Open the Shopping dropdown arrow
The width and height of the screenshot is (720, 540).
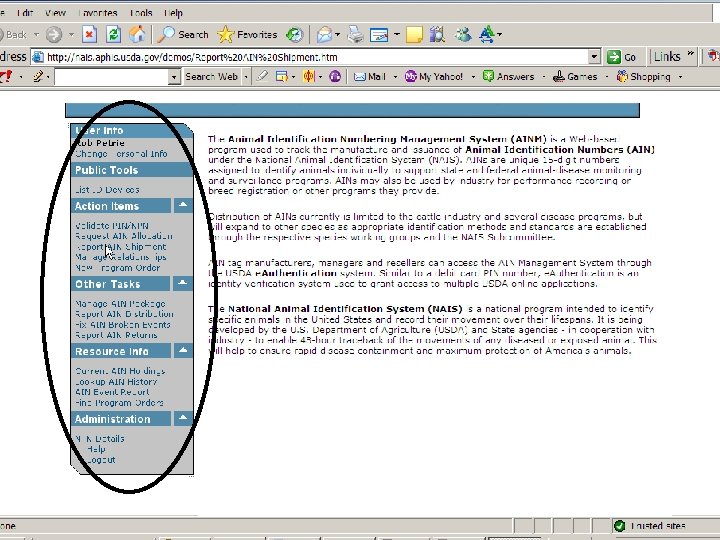(x=681, y=77)
